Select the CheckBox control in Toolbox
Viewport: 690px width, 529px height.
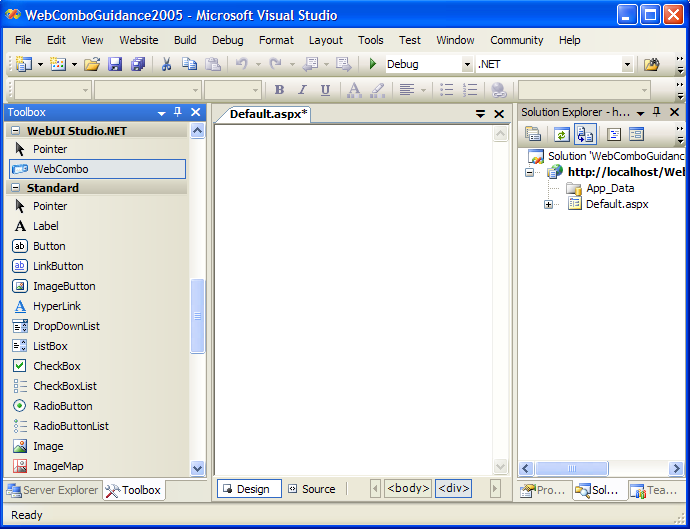tap(56, 366)
